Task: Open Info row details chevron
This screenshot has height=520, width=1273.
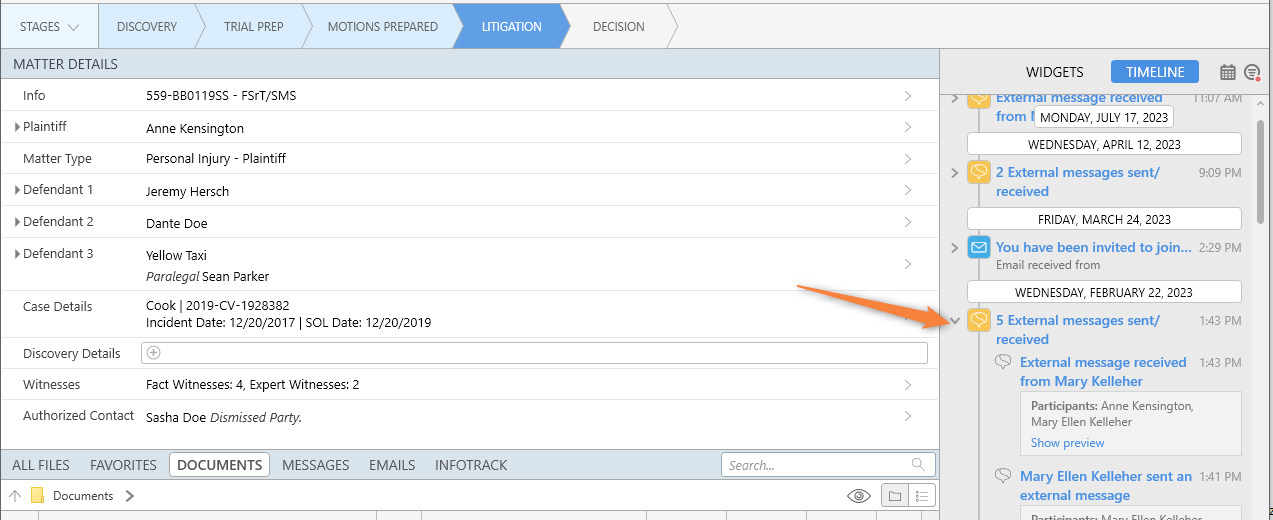Action: tap(908, 96)
